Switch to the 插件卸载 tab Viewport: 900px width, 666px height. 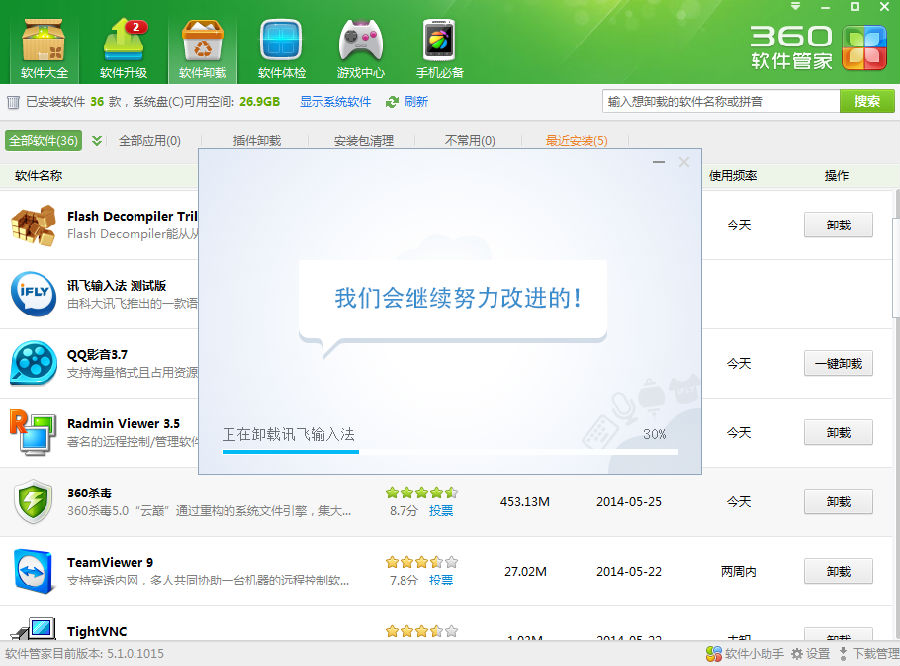click(x=257, y=141)
